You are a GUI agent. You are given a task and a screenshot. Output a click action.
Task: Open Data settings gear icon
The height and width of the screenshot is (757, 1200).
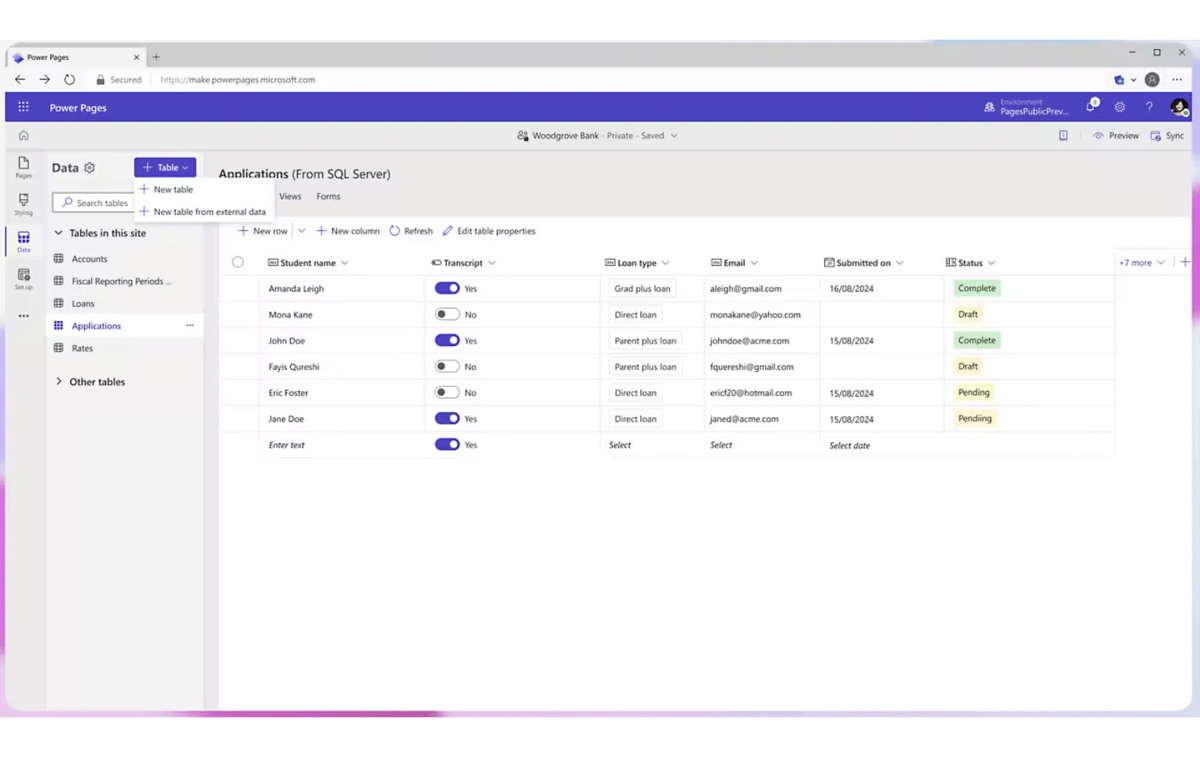[89, 168]
